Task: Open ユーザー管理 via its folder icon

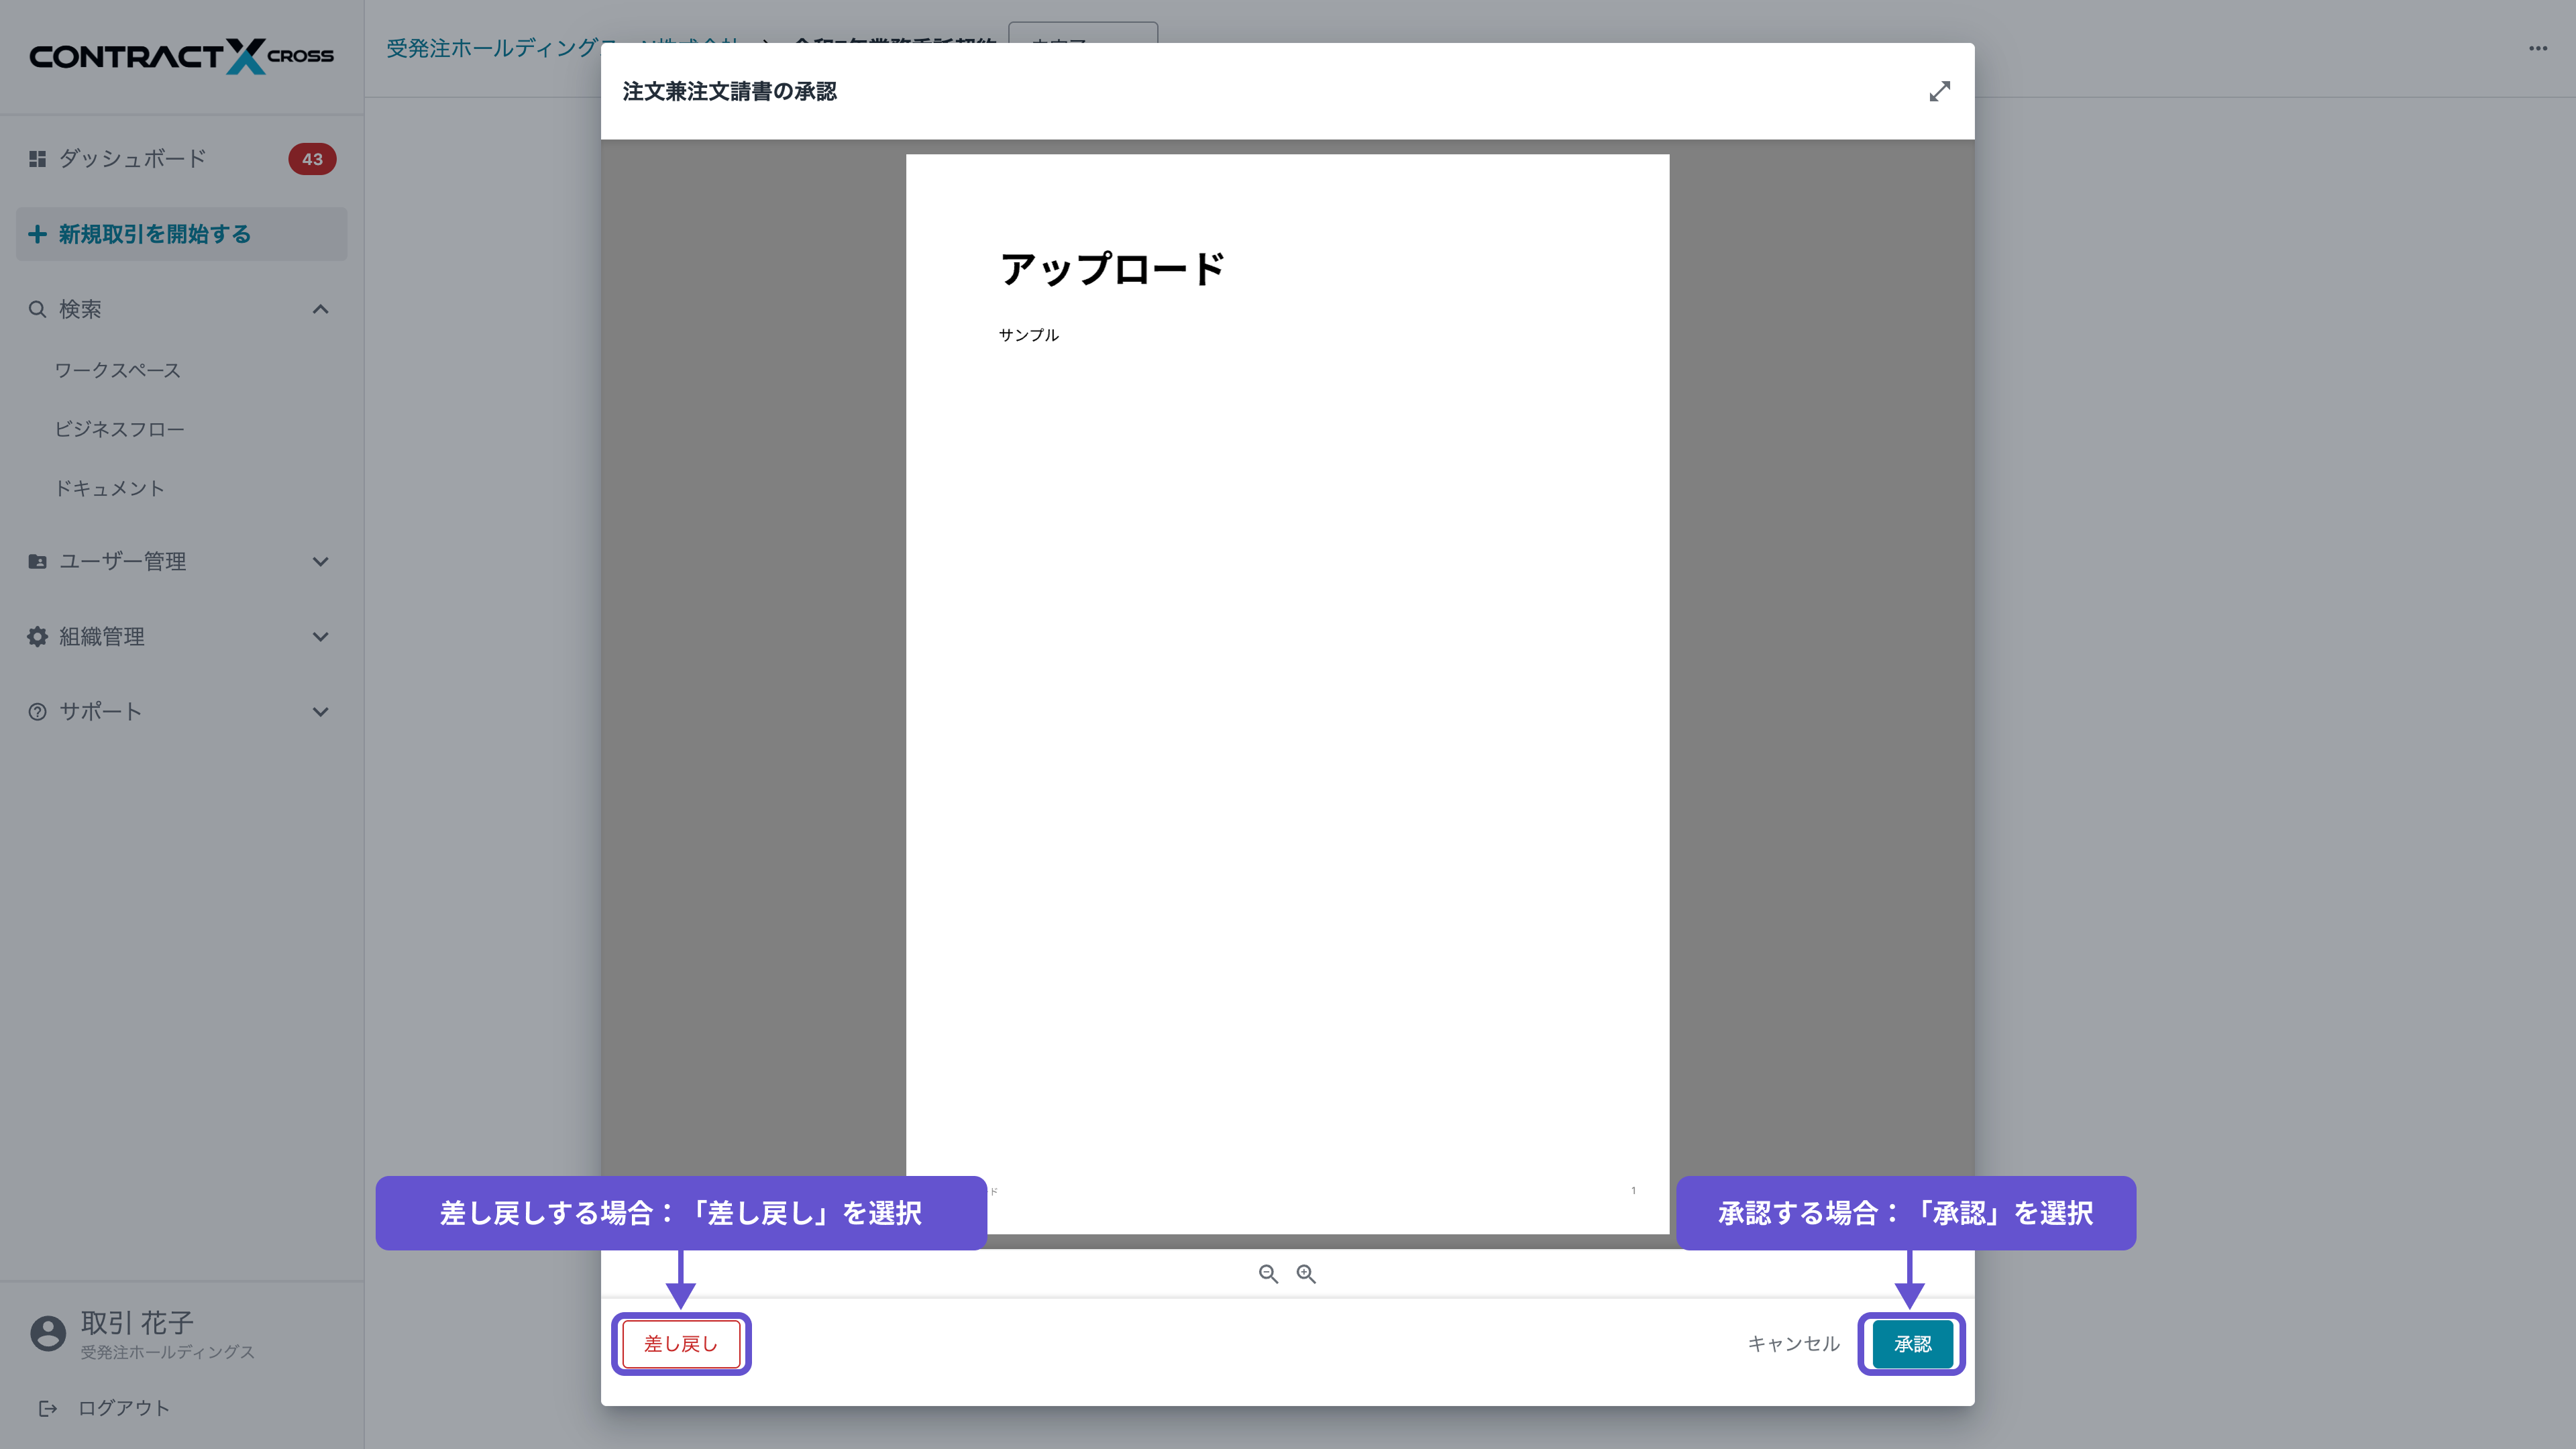Action: (x=37, y=561)
